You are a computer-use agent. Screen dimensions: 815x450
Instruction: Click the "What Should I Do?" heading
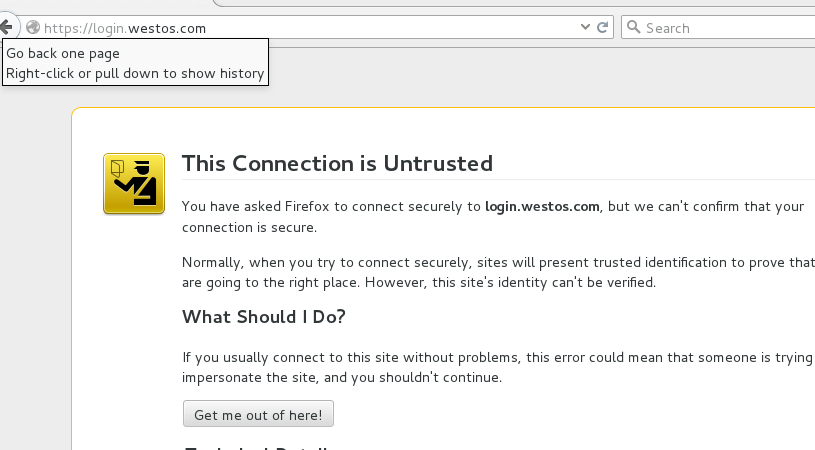point(264,316)
